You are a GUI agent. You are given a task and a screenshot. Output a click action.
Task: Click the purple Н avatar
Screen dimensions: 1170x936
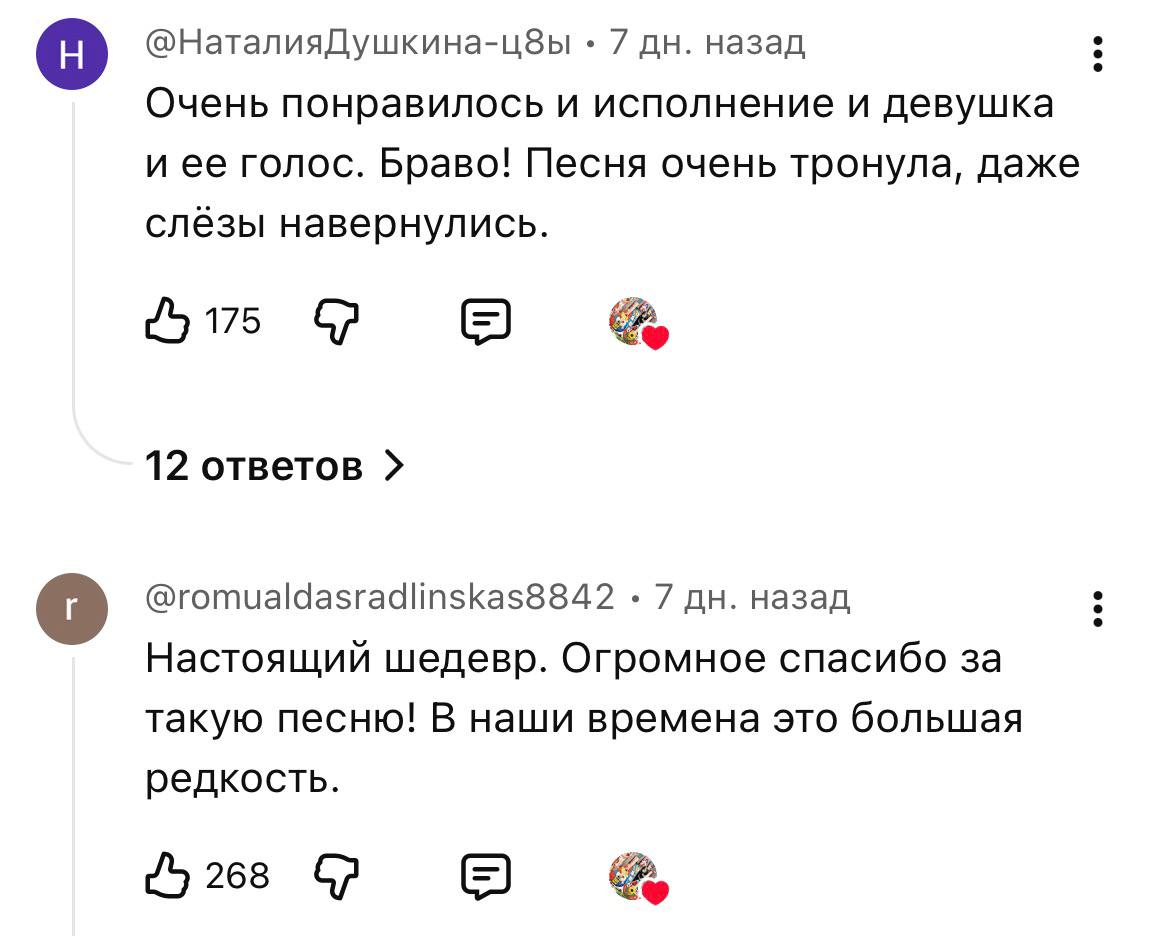pyautogui.click(x=71, y=55)
